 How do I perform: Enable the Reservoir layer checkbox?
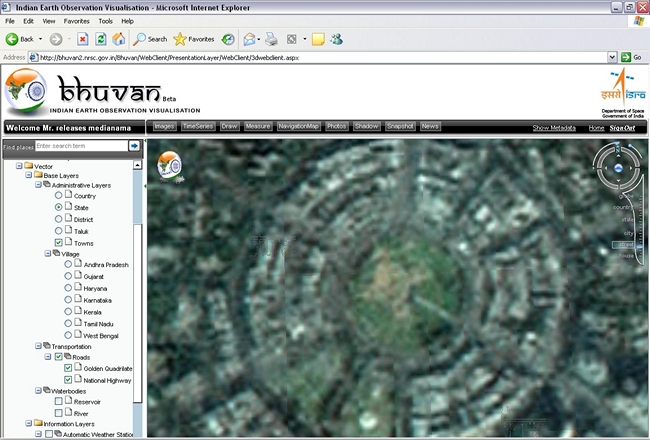pyautogui.click(x=59, y=401)
